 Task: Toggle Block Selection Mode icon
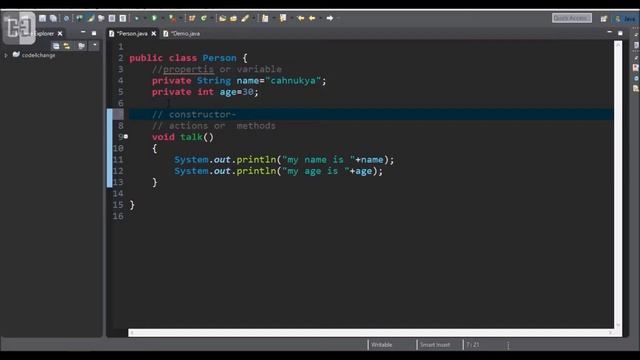[x=112, y=18]
